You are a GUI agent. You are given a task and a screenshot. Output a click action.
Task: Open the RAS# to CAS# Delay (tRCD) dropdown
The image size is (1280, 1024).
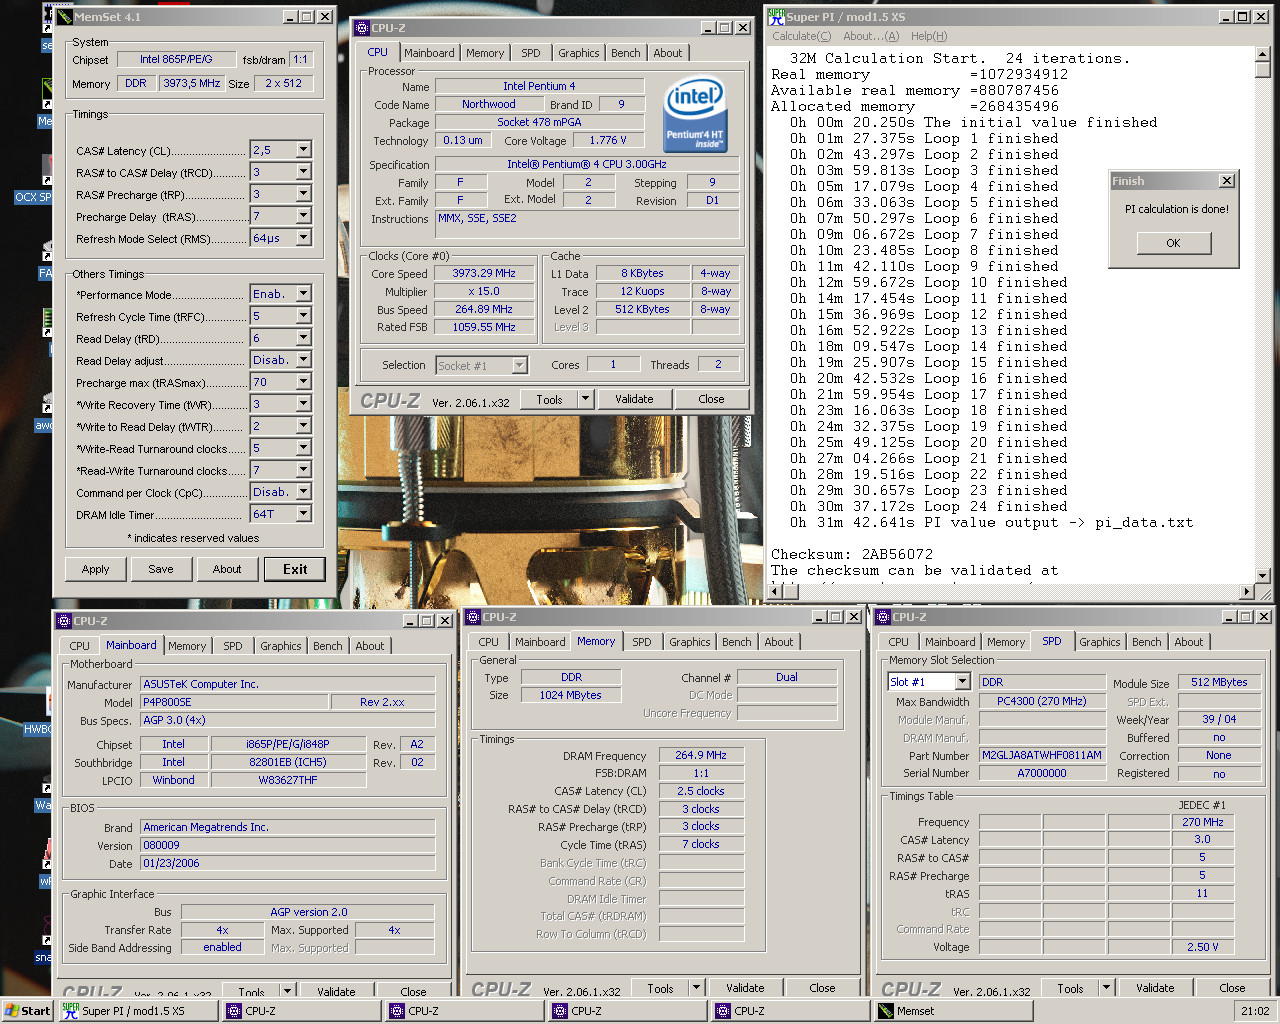(x=303, y=172)
